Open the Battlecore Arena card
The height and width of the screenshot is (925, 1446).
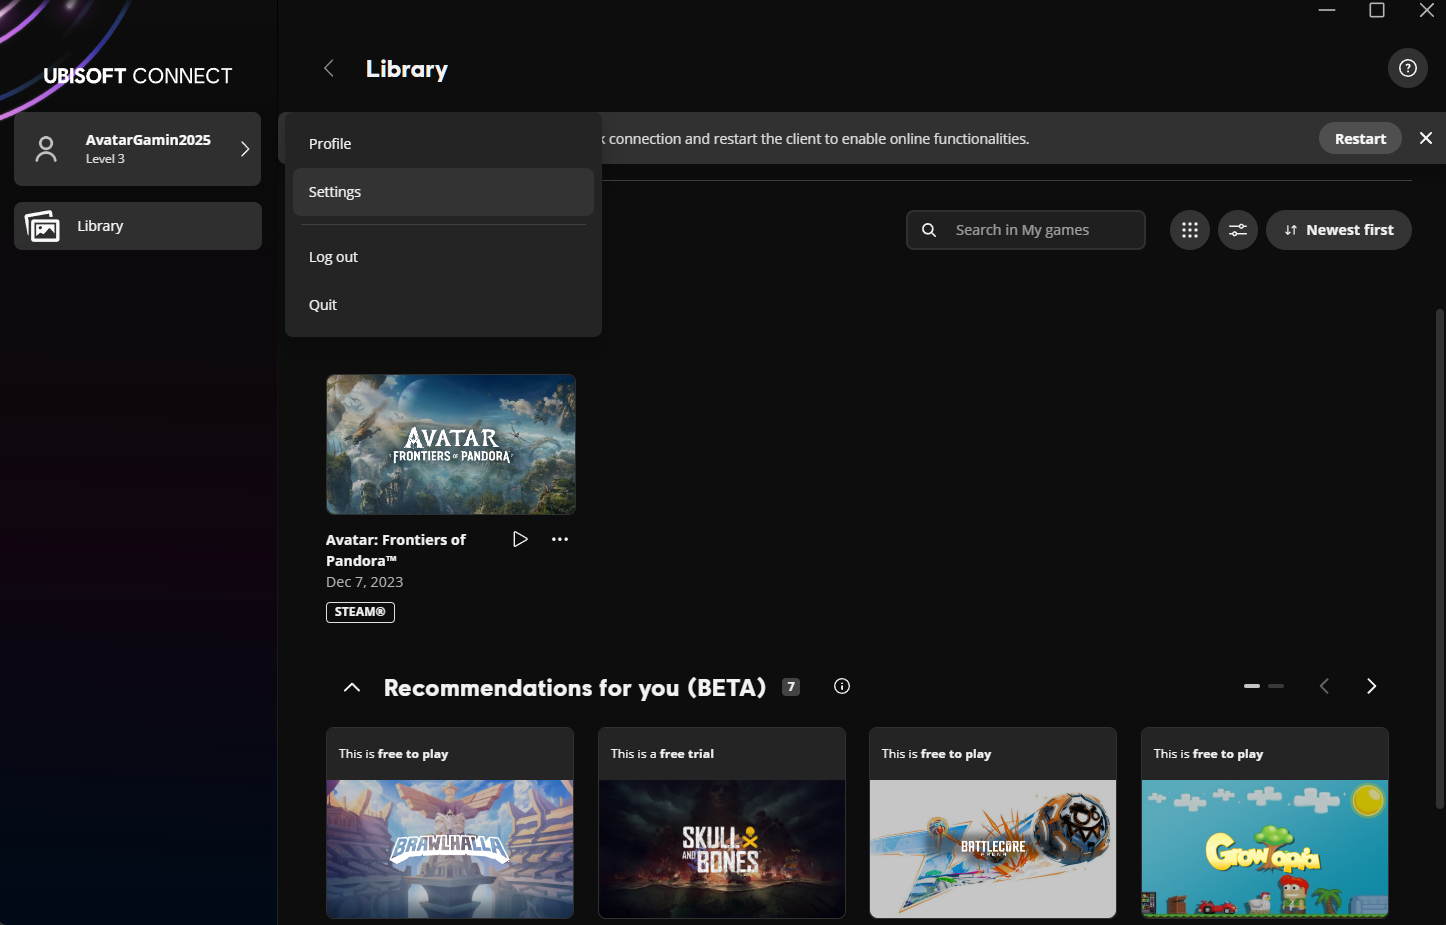point(993,823)
